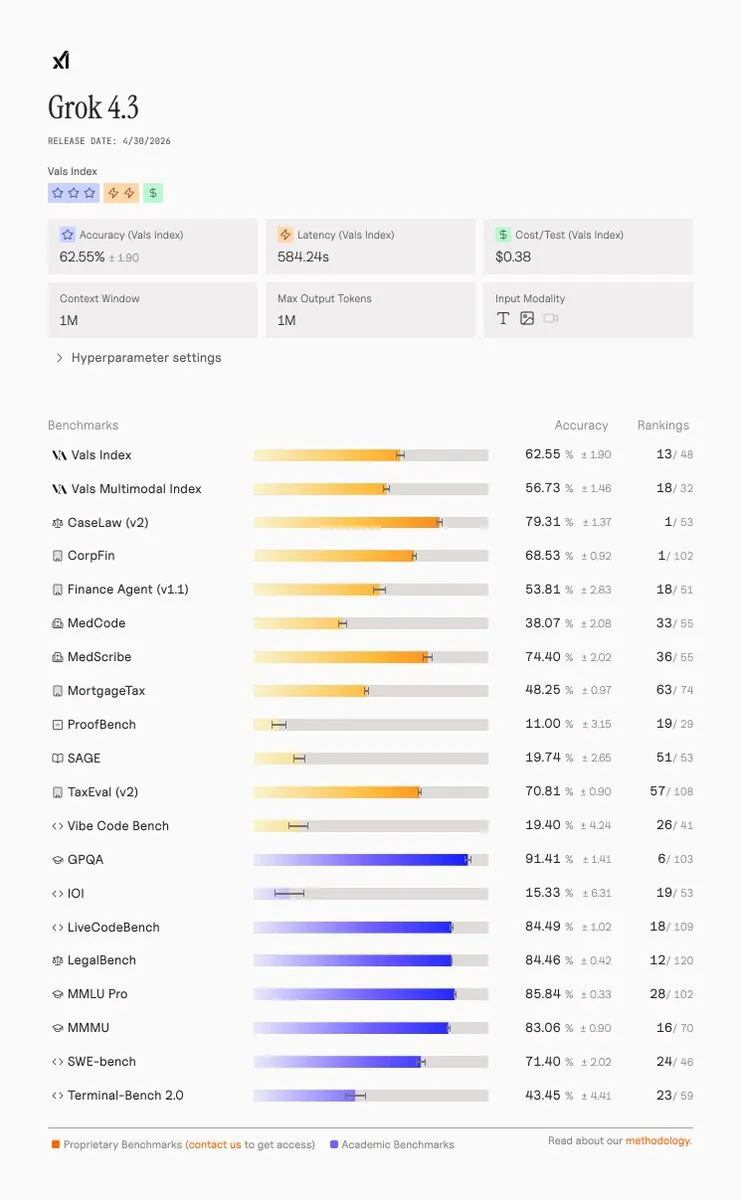Click the Grok 4.3 title
Image resolution: width=741 pixels, height=1200 pixels.
coord(93,108)
